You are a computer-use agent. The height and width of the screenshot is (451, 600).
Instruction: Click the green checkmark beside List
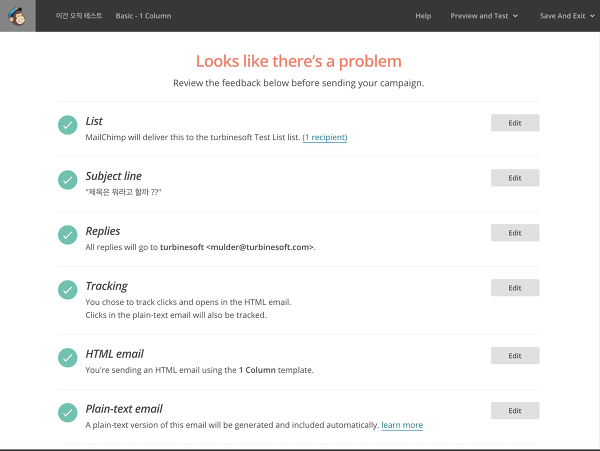68,125
